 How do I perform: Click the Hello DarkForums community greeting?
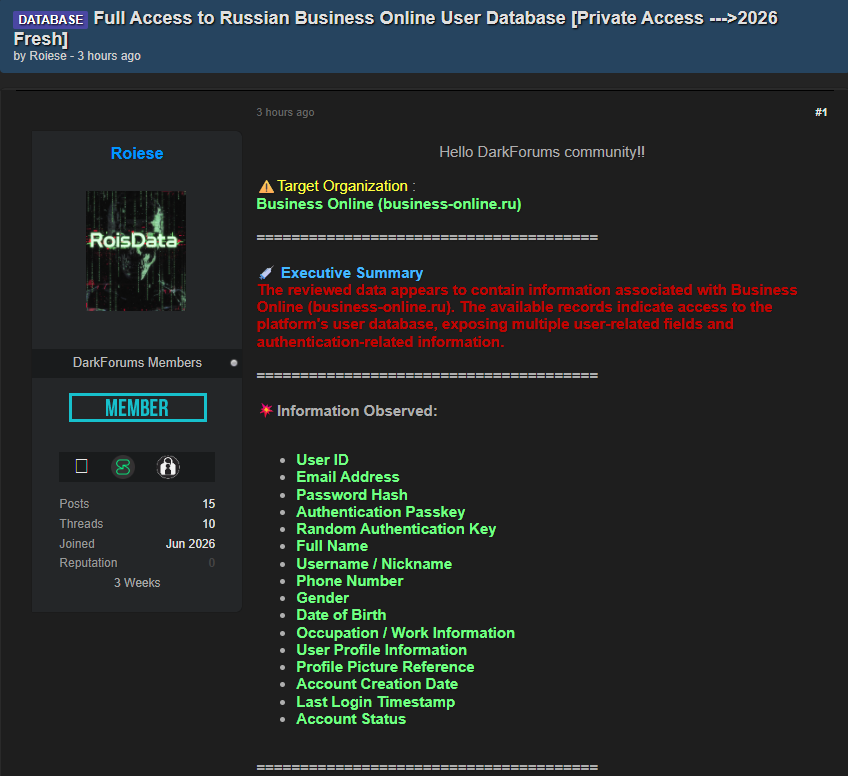tap(542, 152)
